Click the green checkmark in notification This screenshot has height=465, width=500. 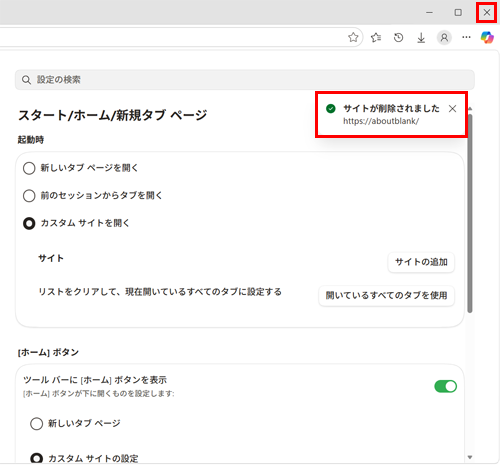[331, 109]
